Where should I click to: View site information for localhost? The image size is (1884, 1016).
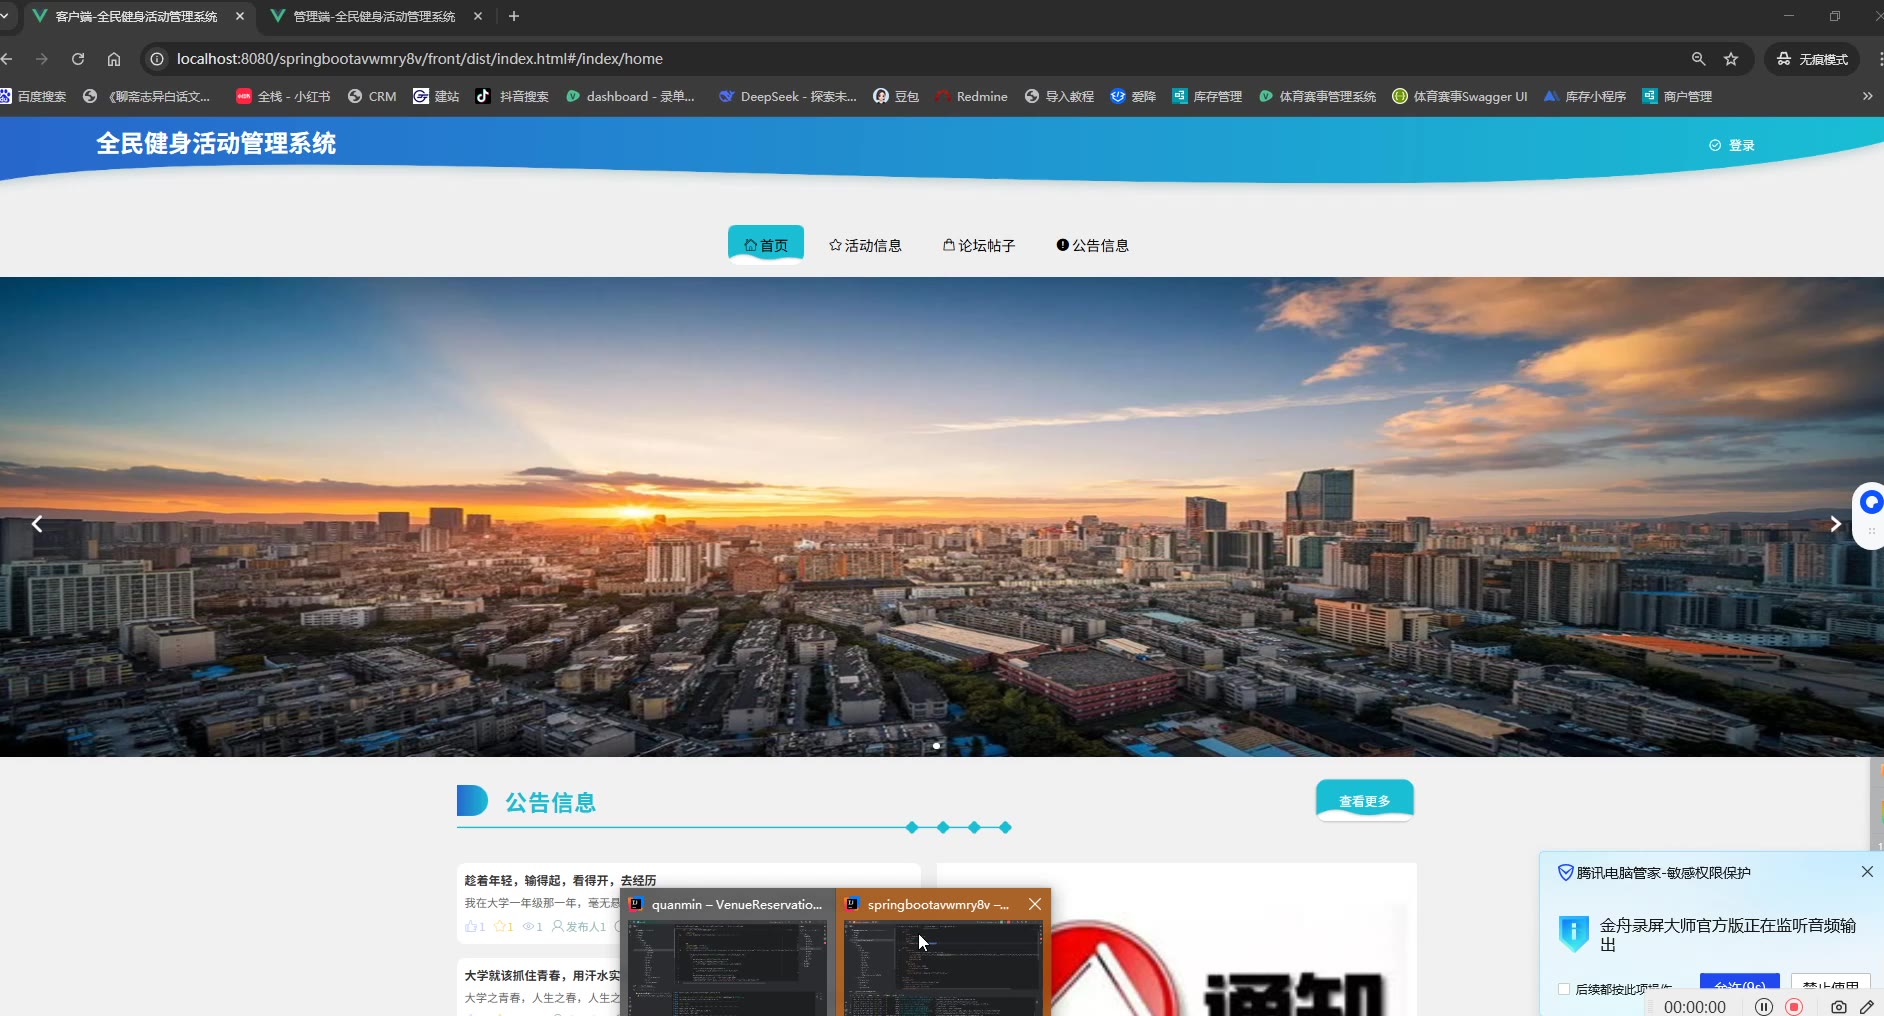point(157,59)
